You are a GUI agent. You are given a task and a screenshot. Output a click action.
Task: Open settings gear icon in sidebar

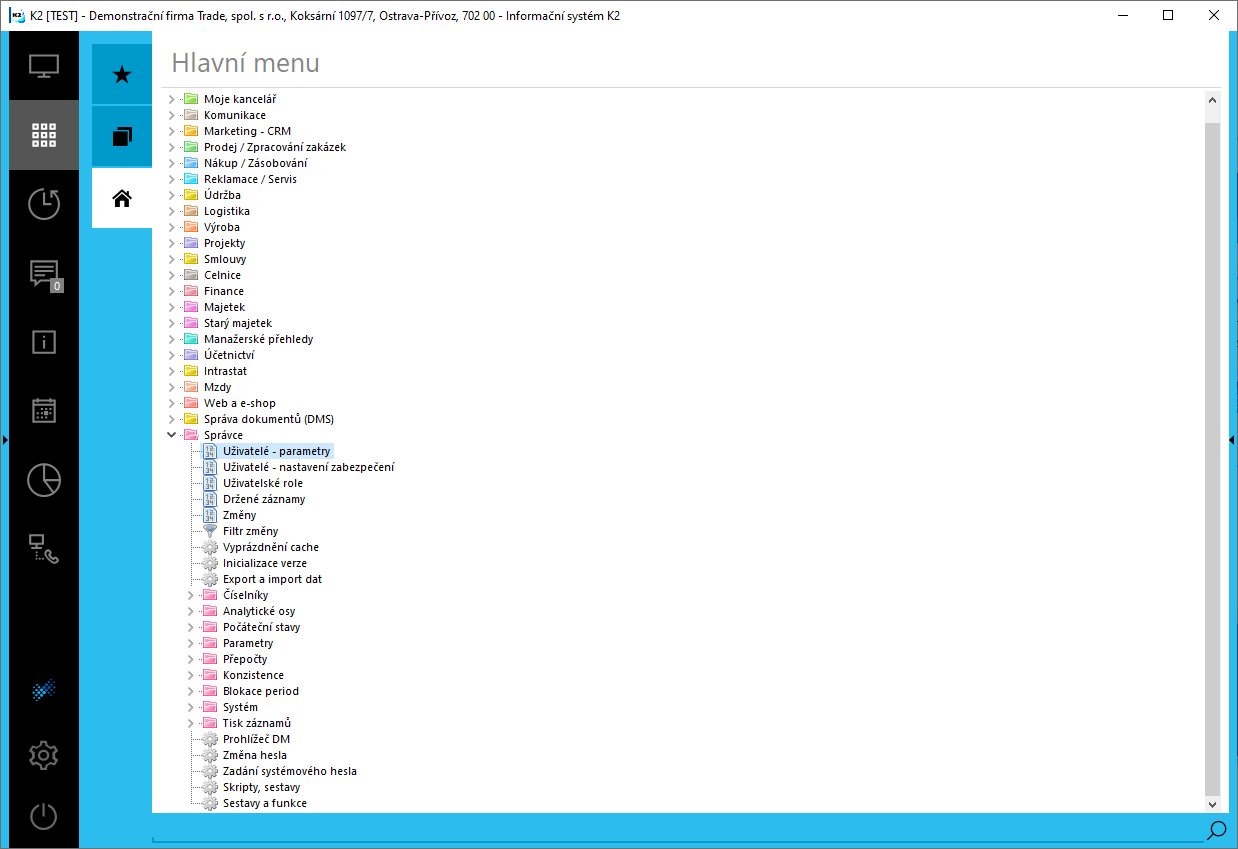point(44,755)
